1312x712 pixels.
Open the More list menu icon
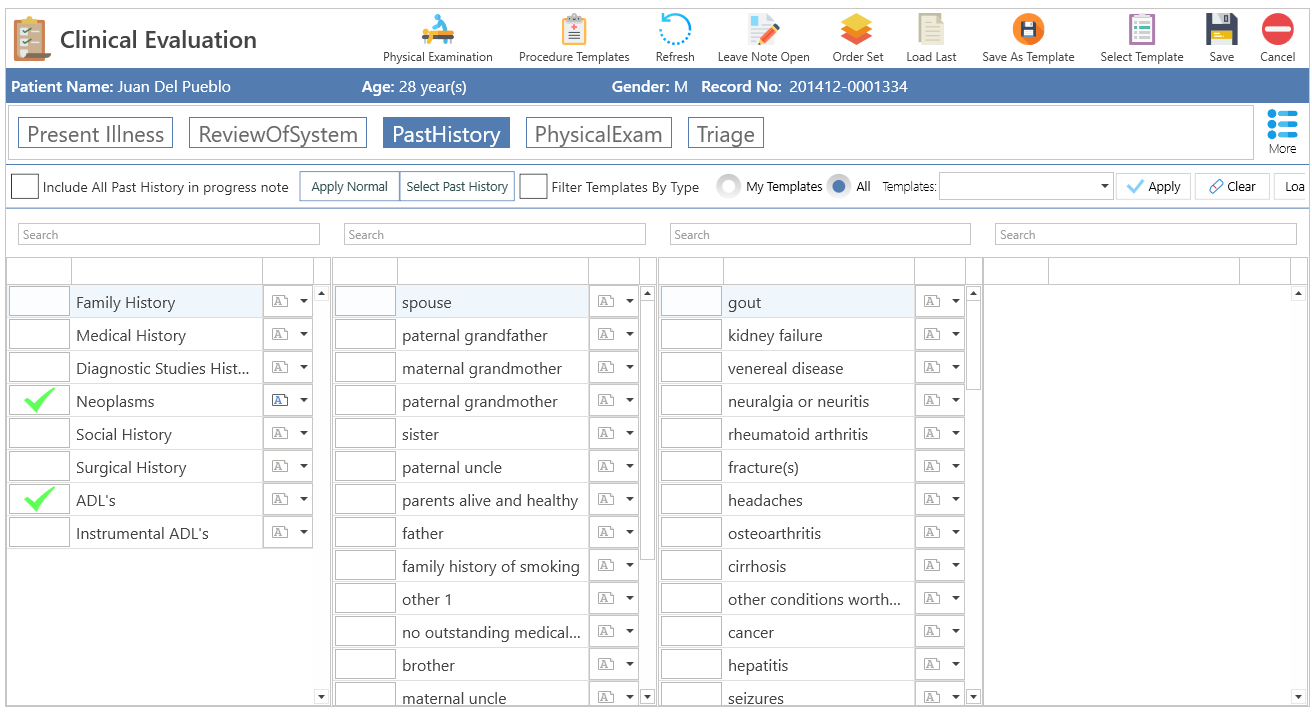point(1282,124)
